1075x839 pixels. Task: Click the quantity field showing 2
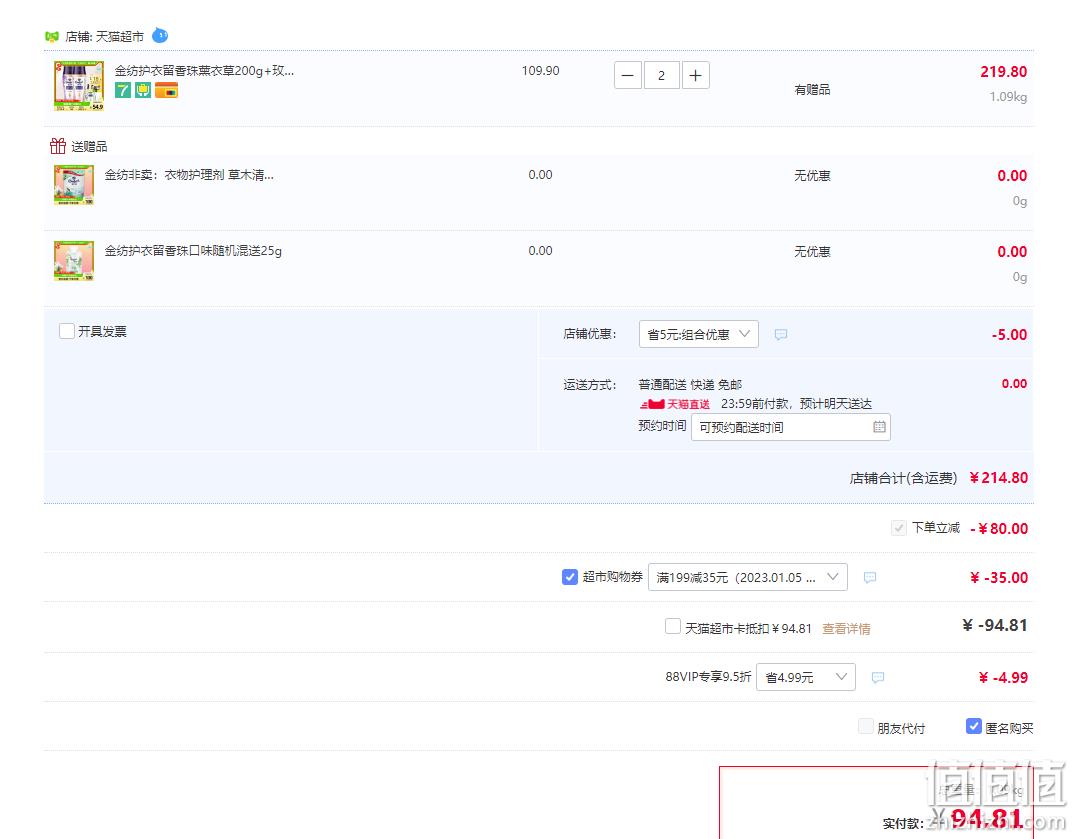(662, 75)
